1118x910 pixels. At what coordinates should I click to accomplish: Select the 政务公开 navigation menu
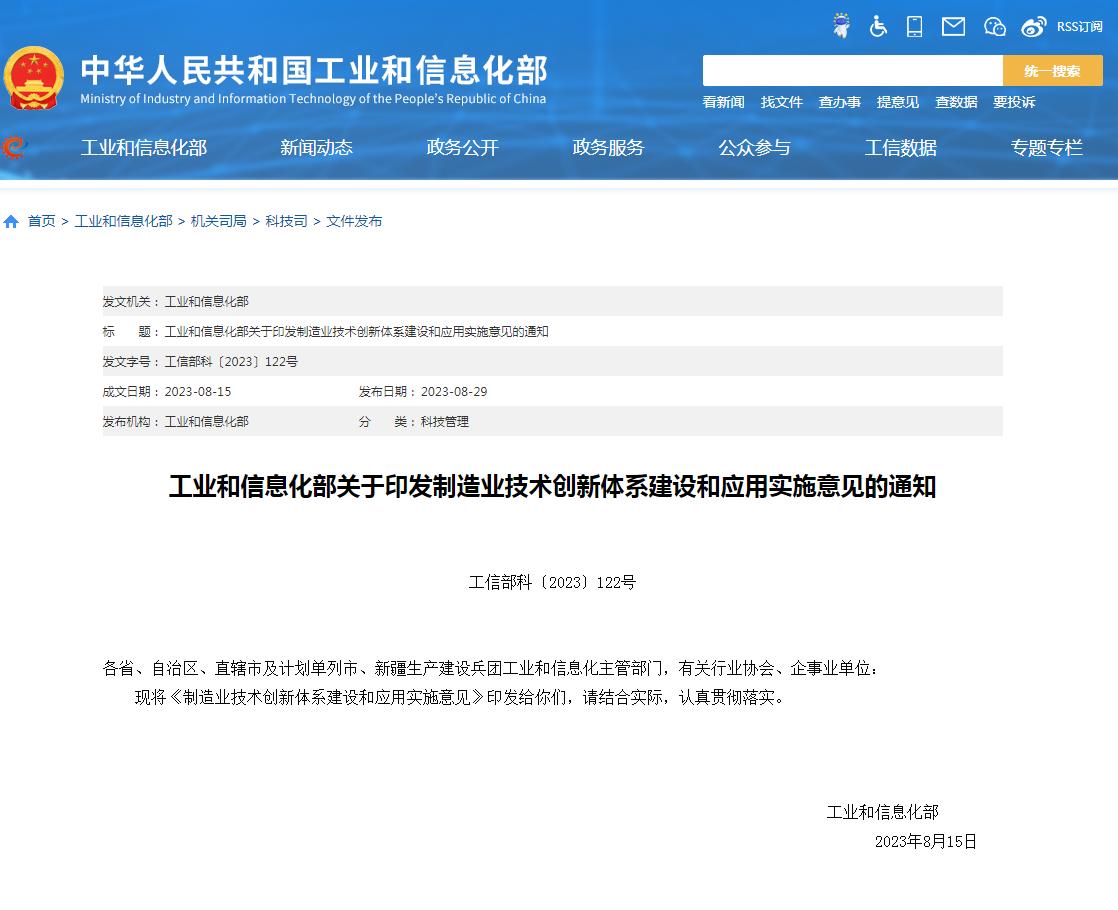point(462,148)
